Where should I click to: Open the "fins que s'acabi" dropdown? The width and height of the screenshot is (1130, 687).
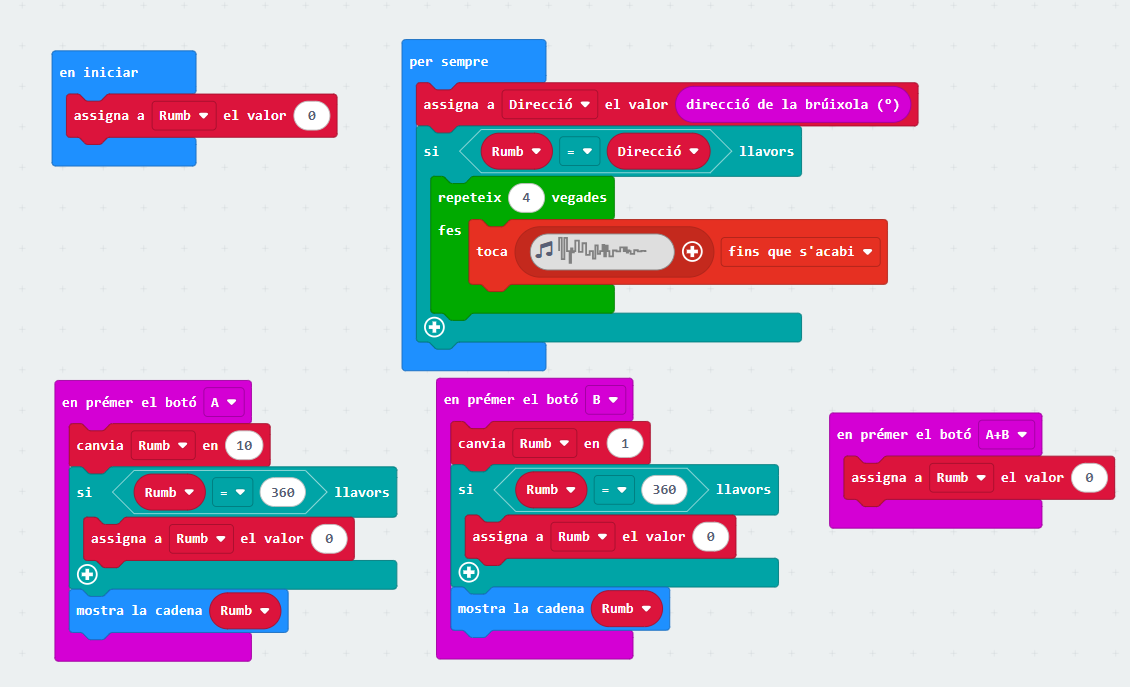800,252
